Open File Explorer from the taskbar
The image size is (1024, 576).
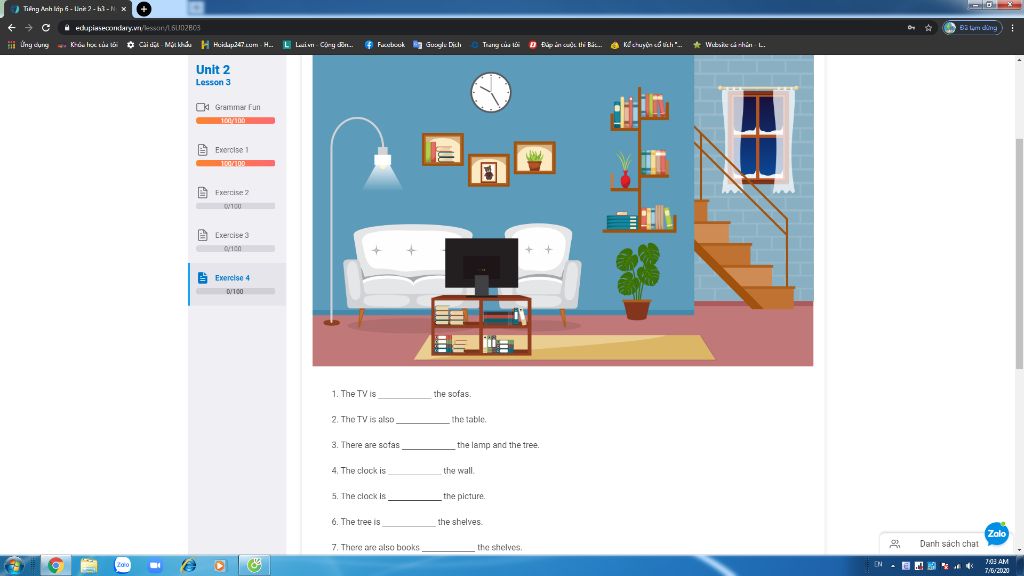point(89,566)
